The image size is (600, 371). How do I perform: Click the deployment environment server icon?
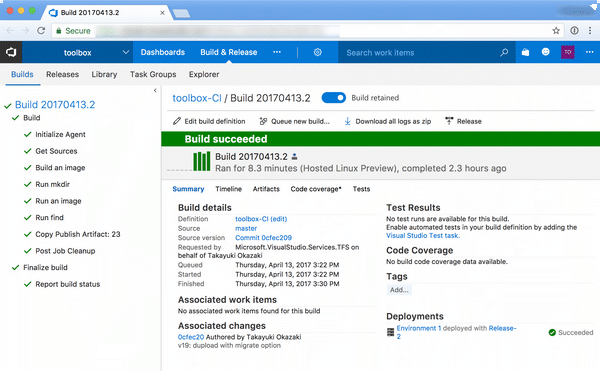390,332
